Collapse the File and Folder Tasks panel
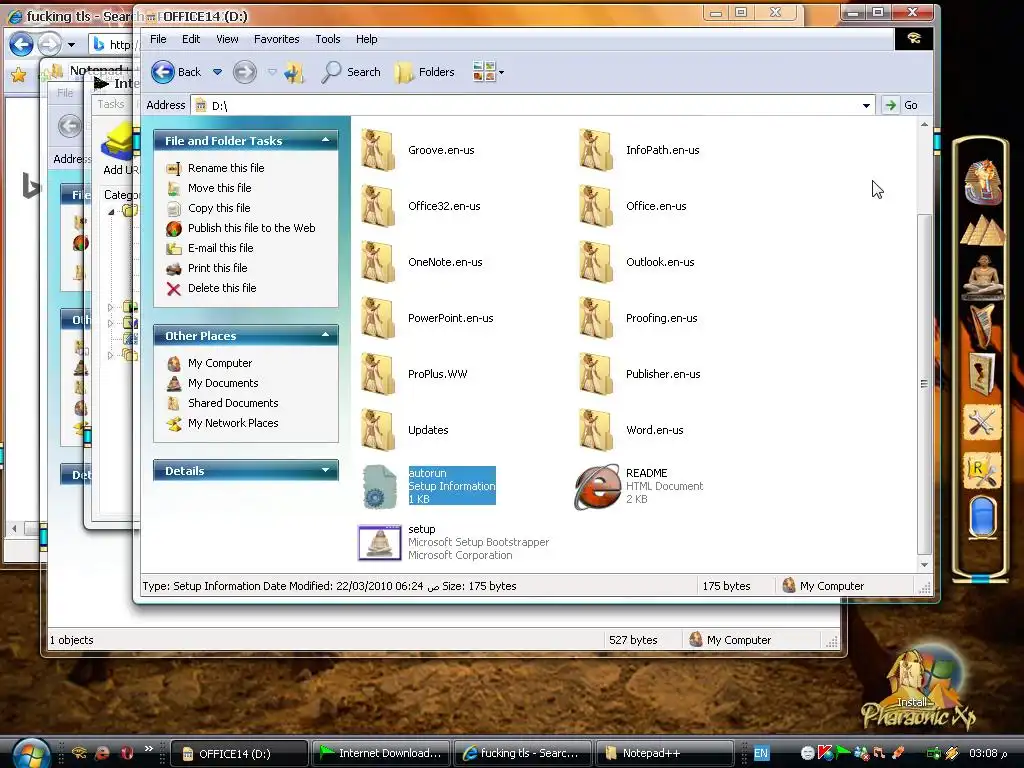 tap(325, 140)
